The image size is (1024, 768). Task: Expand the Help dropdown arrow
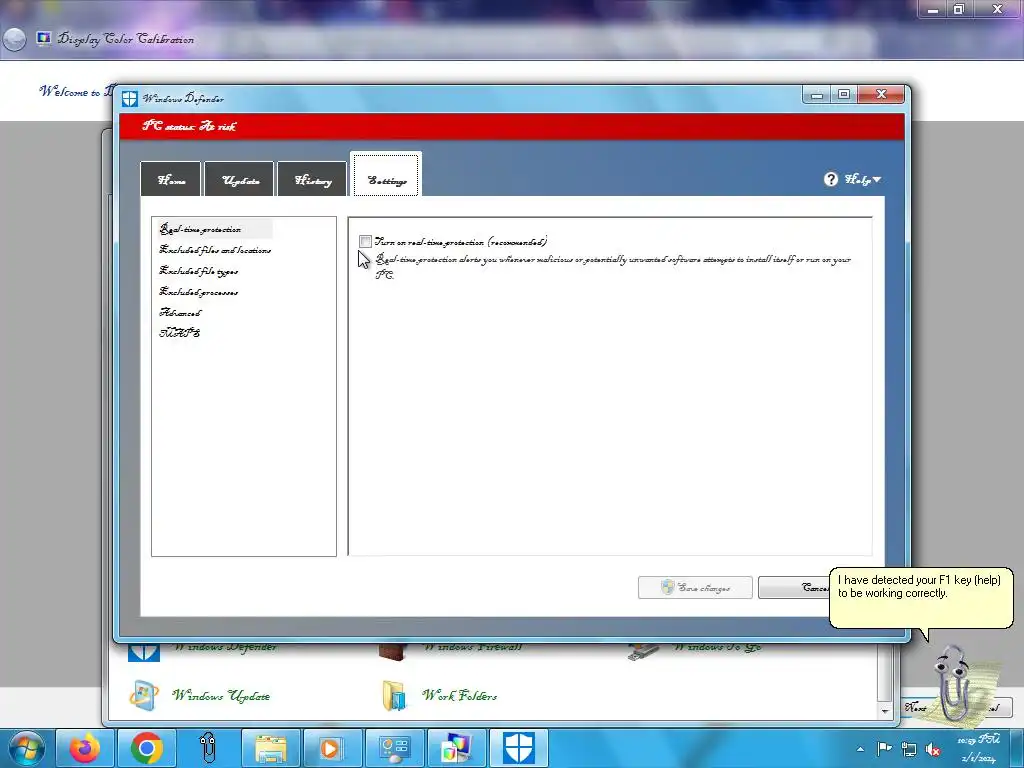pos(876,179)
